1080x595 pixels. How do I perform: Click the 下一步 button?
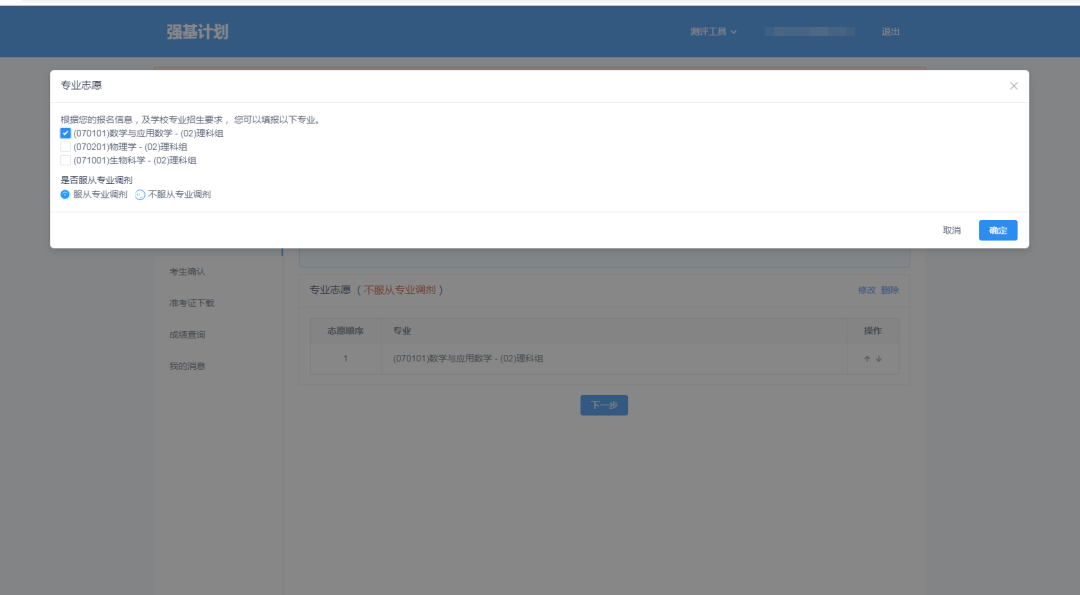coord(604,405)
